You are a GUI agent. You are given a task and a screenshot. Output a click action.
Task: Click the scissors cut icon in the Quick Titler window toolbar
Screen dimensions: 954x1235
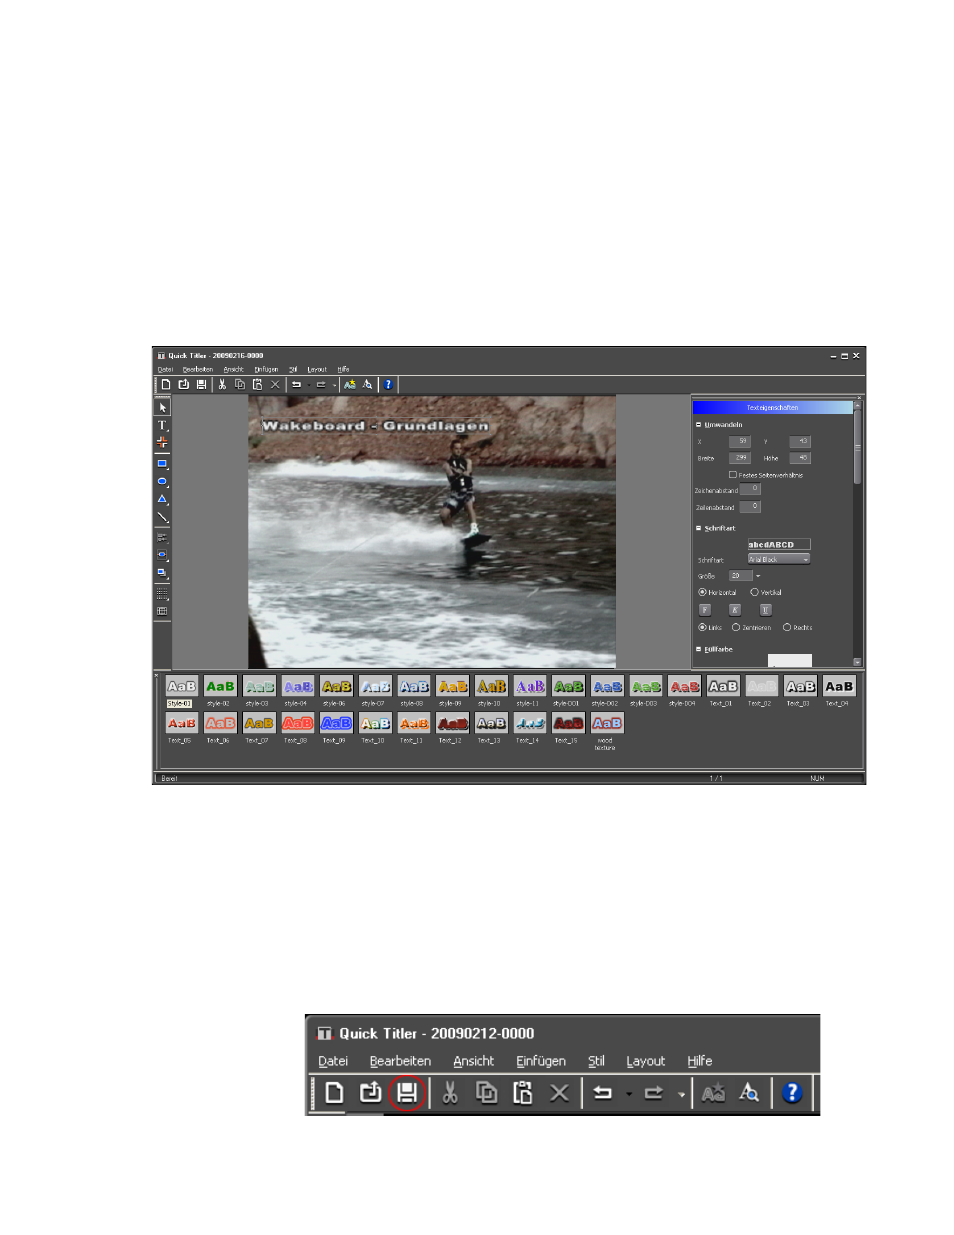pyautogui.click(x=222, y=384)
